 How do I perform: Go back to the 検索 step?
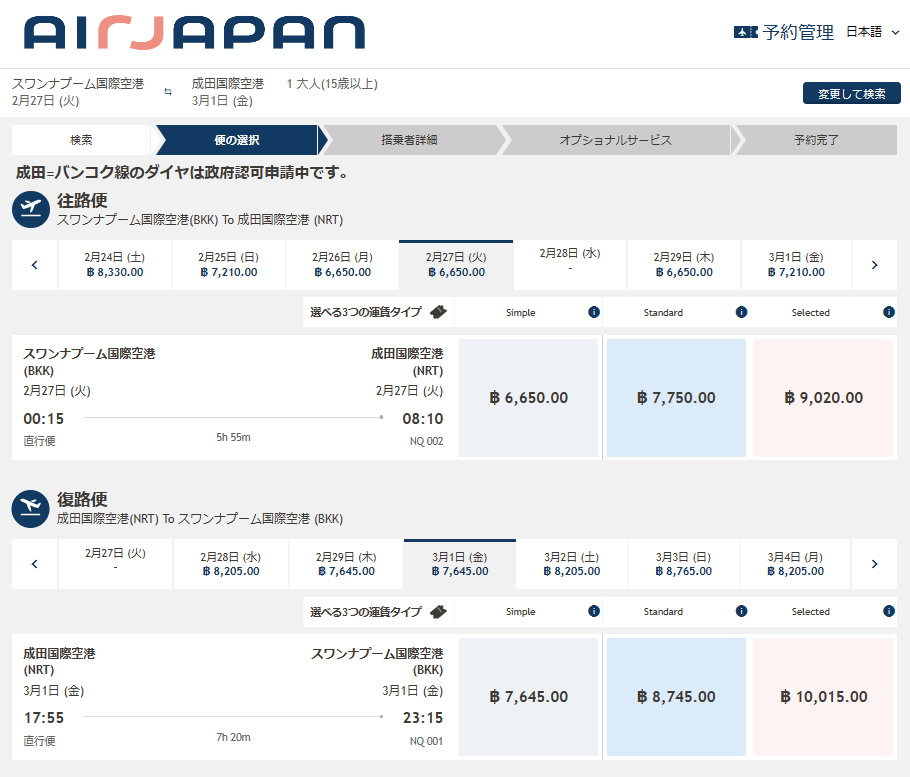tap(81, 140)
